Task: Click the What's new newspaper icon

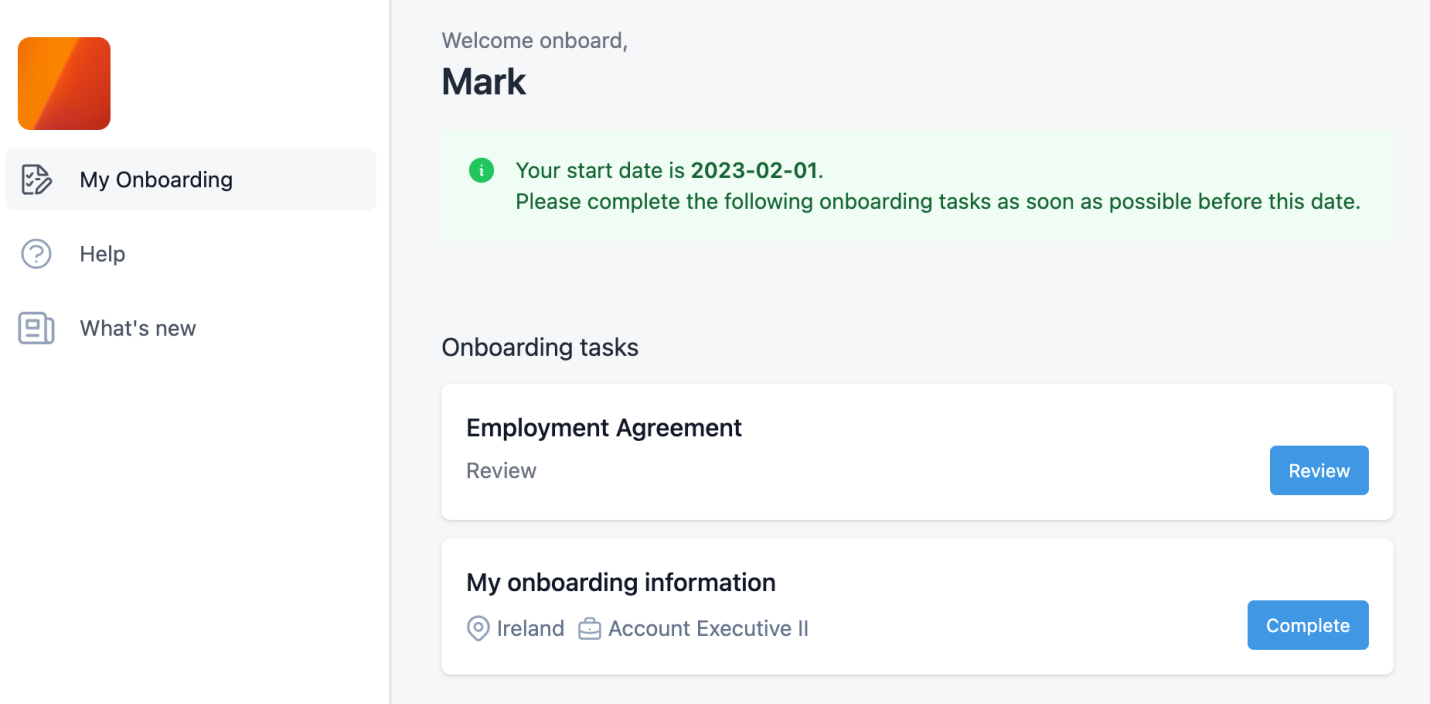Action: tap(36, 328)
